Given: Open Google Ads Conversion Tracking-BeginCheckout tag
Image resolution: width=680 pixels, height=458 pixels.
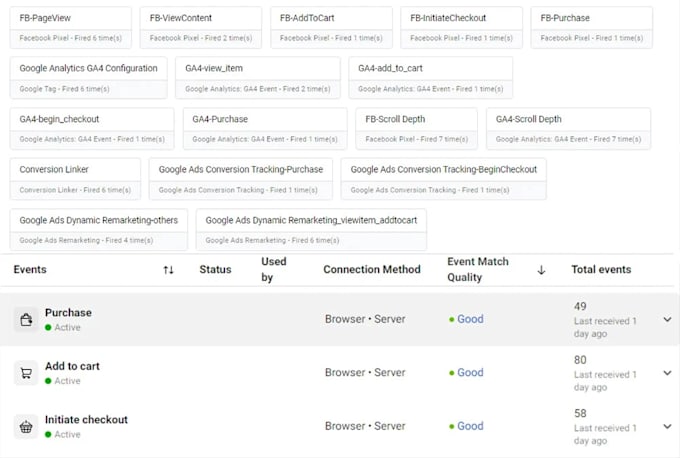Looking at the screenshot, I should [444, 179].
